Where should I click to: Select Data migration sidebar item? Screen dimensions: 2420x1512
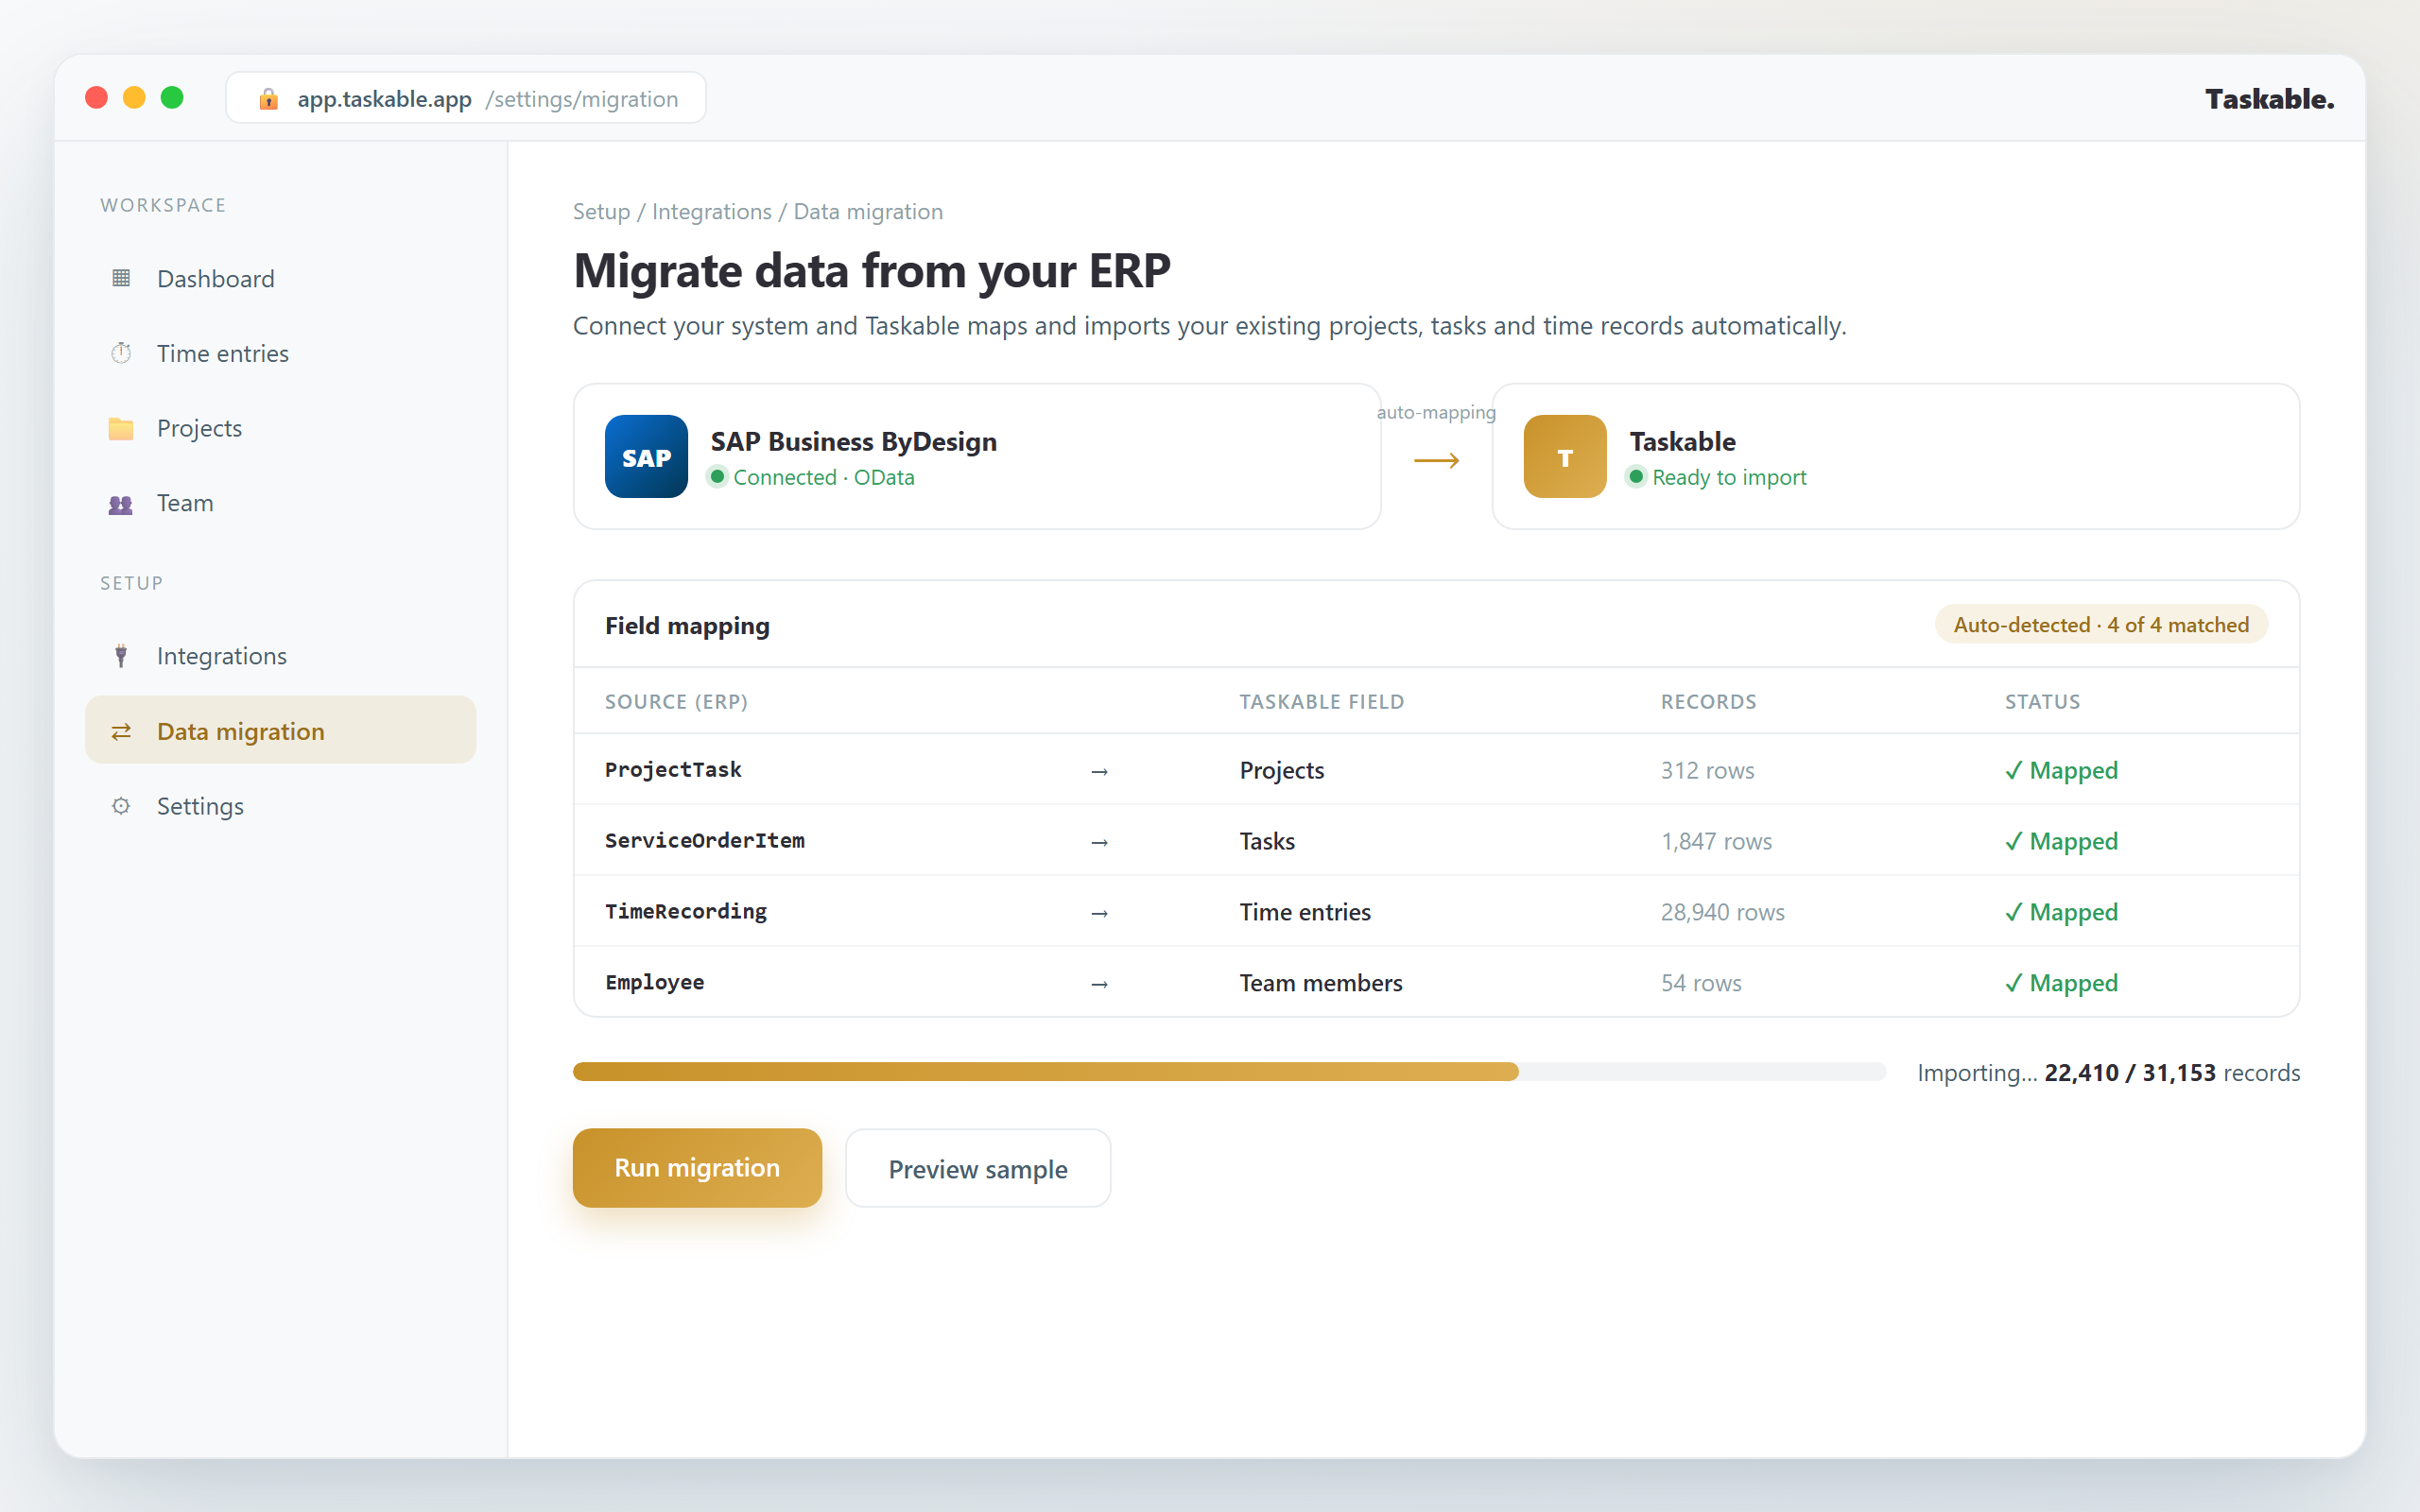pos(280,730)
